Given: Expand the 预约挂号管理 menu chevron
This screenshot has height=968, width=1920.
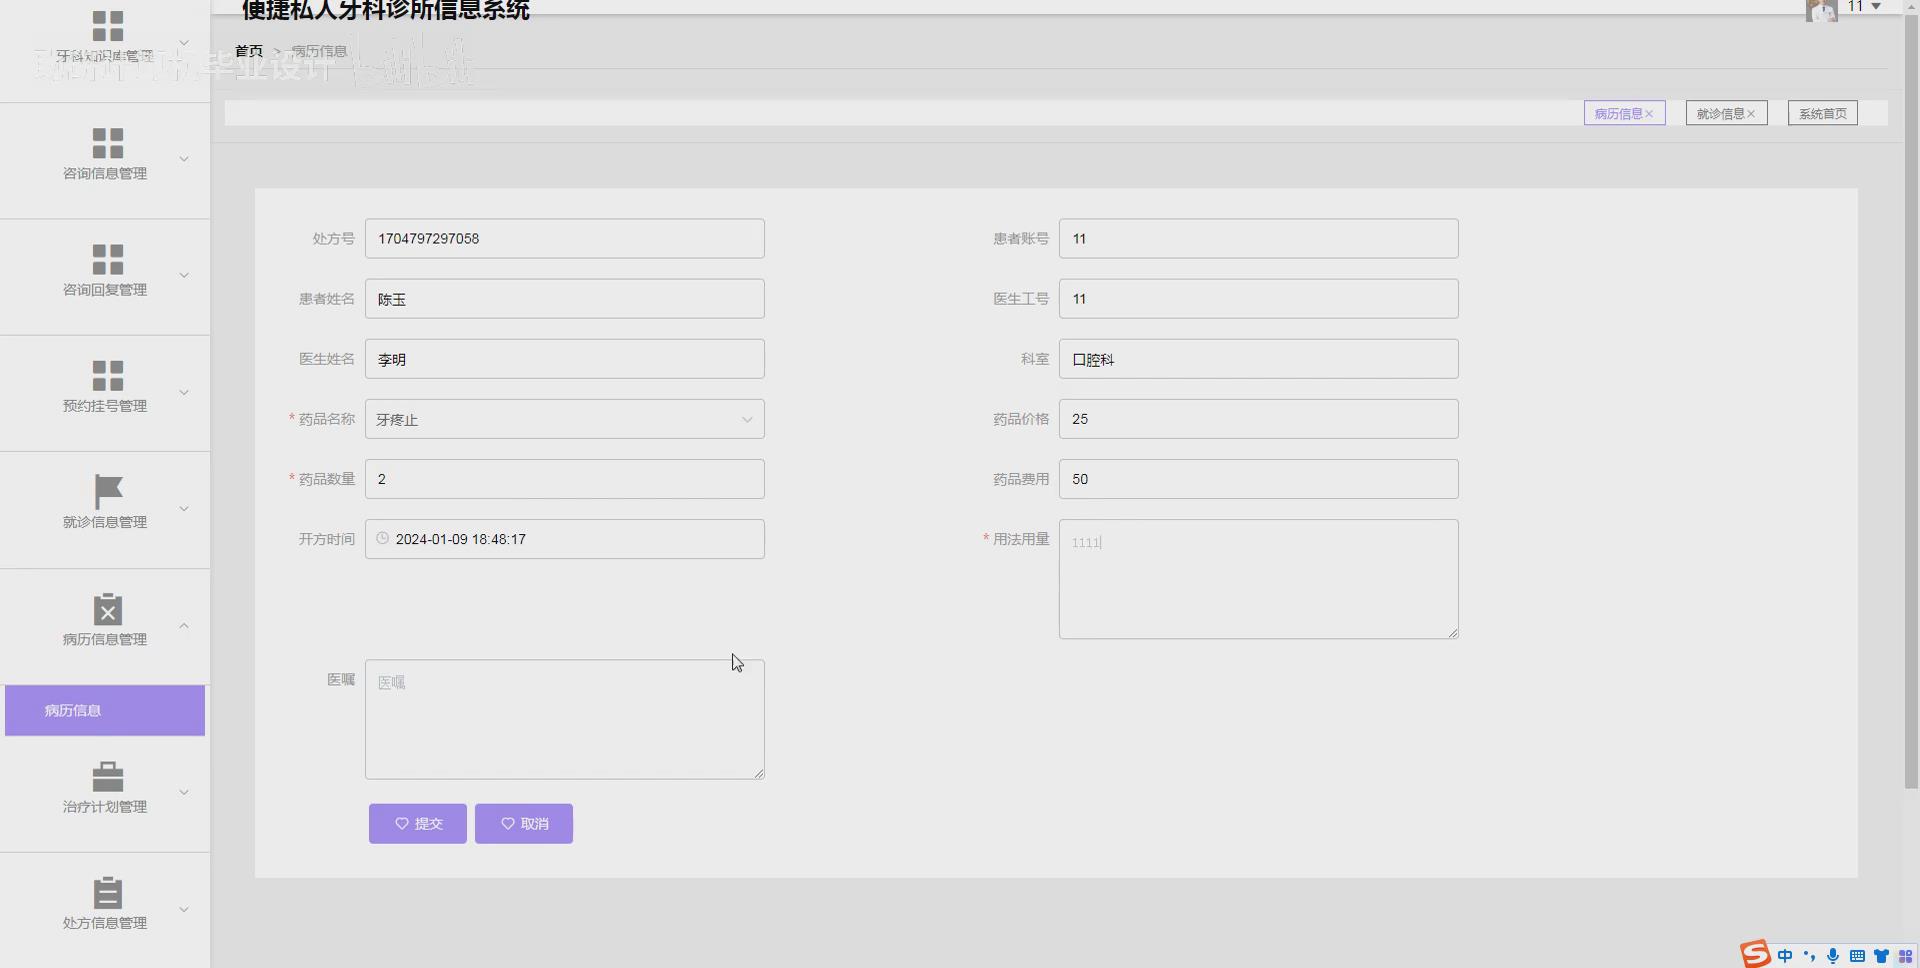Looking at the screenshot, I should (184, 392).
